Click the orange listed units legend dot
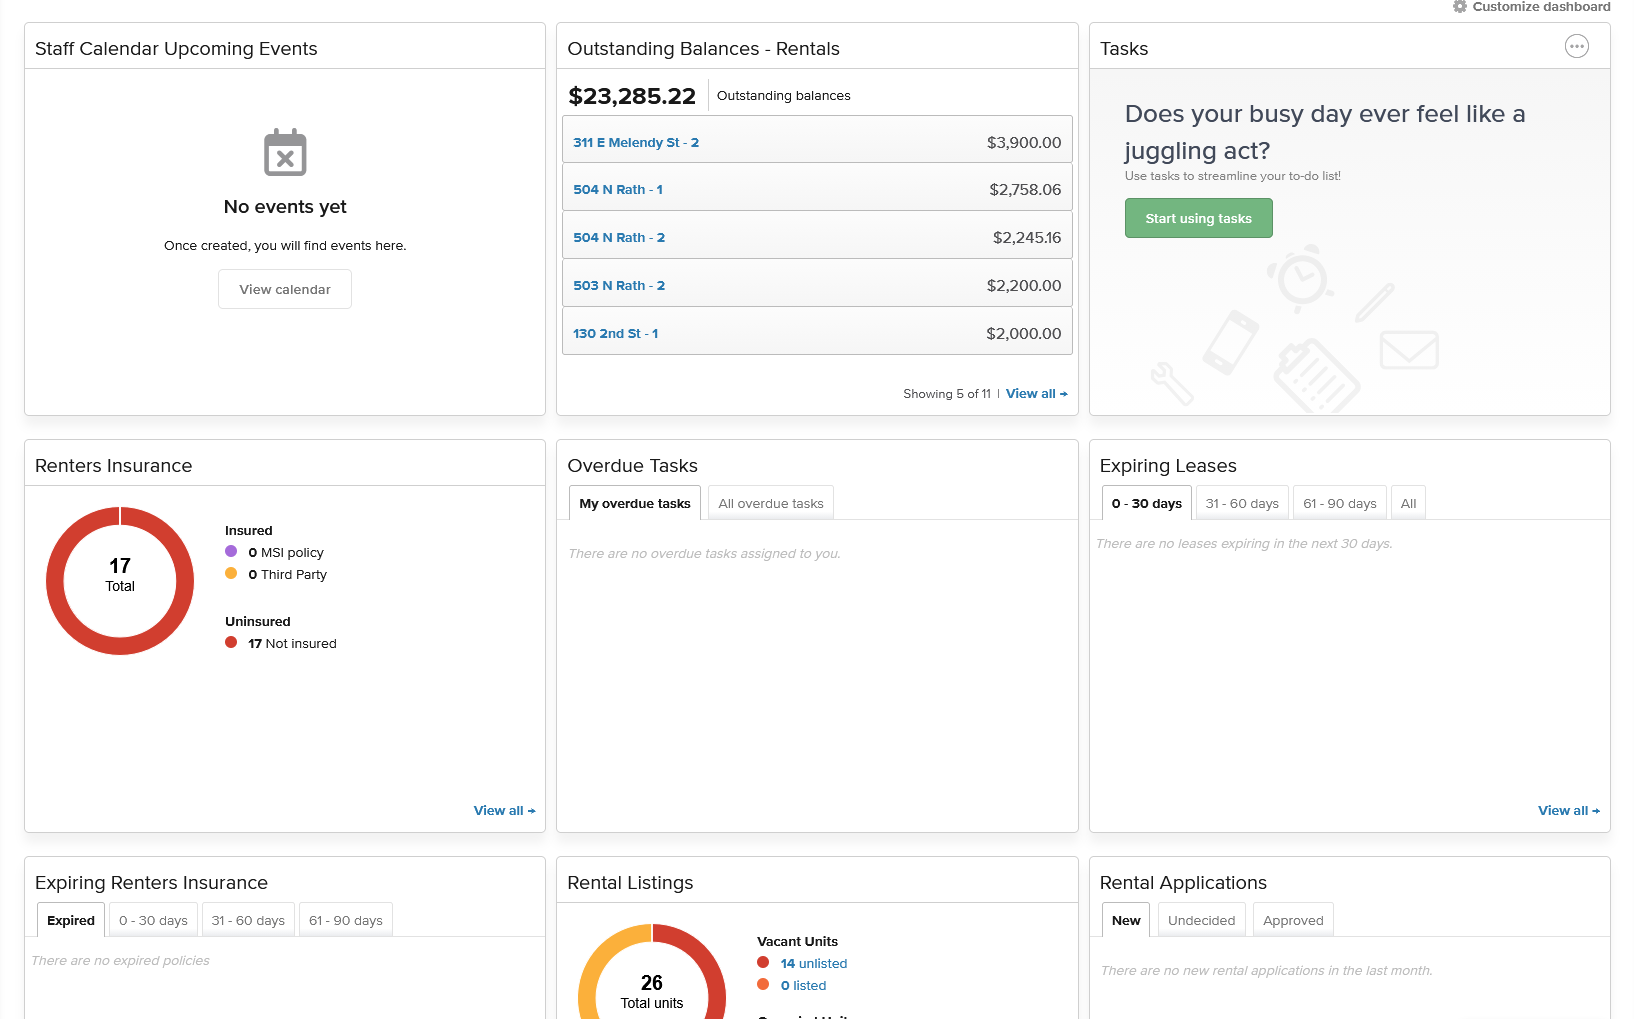Screen dimensions: 1634x1019 763,984
